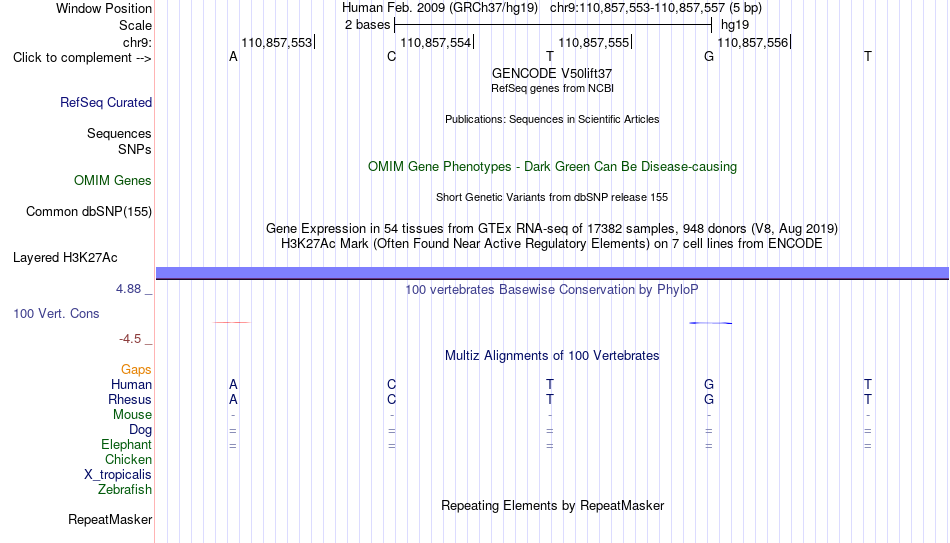Click position label 110,857,553
This screenshot has width=950, height=543.
pyautogui.click(x=277, y=42)
